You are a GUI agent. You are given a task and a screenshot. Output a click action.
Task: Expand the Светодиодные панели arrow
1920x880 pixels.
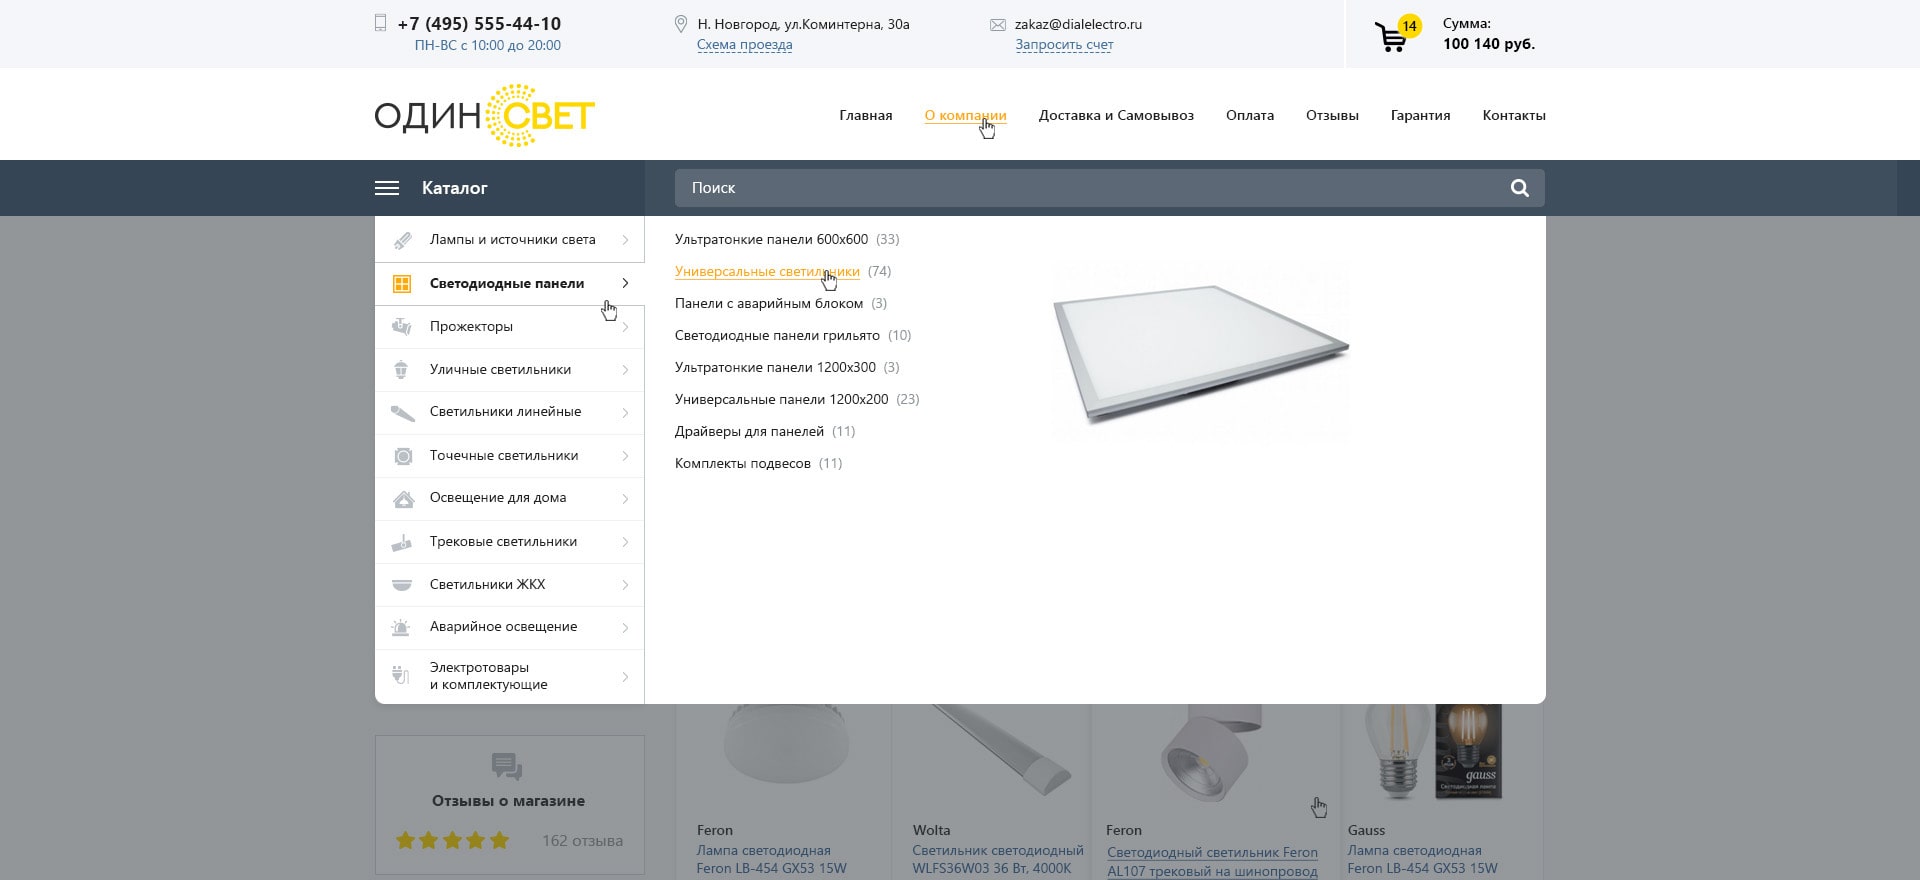pos(625,283)
